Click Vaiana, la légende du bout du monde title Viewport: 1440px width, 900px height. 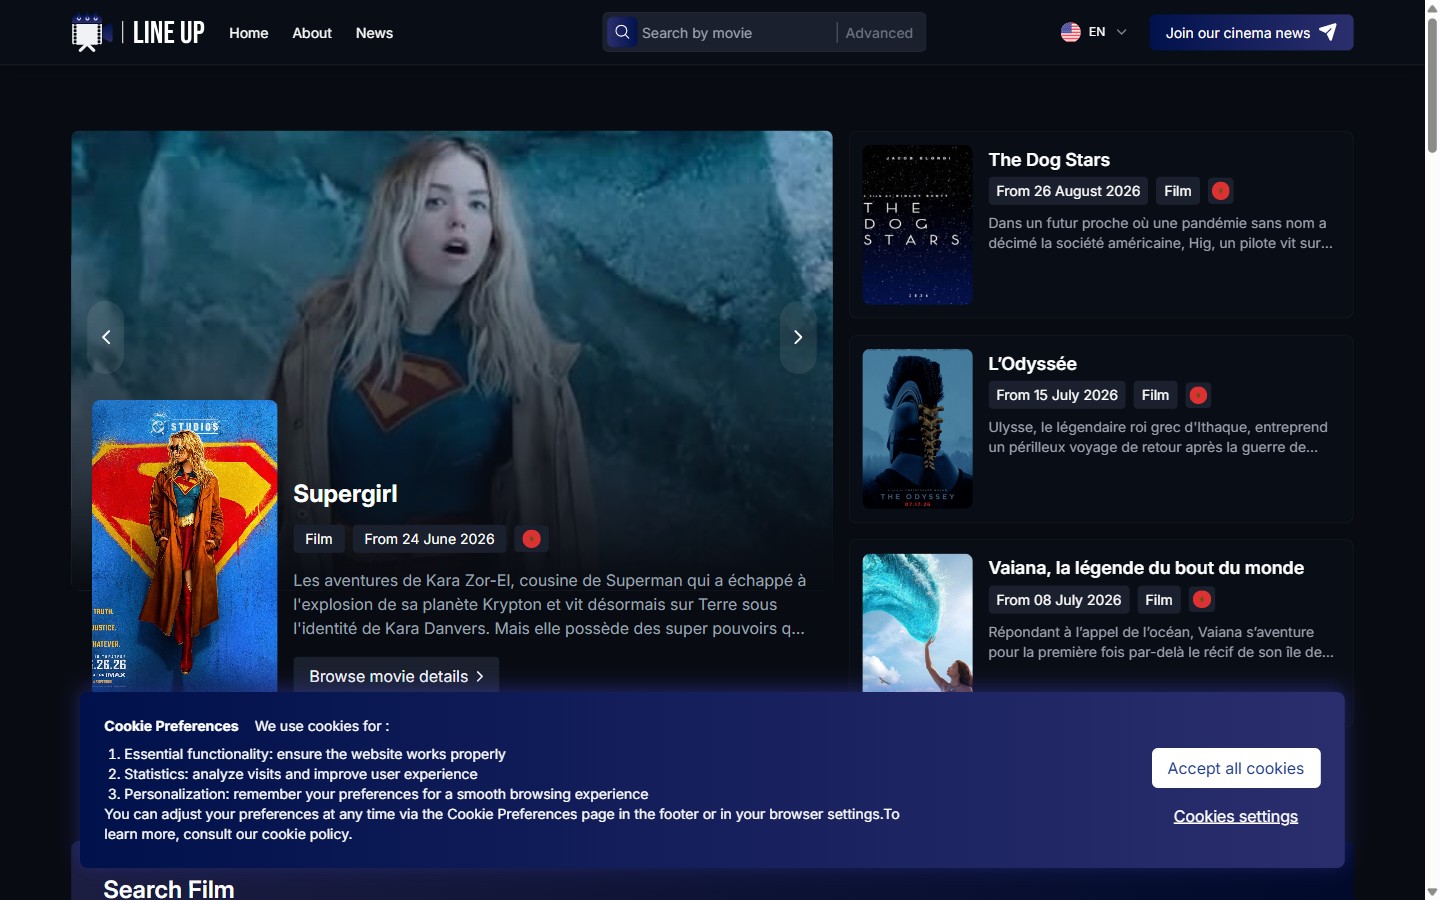1146,568
